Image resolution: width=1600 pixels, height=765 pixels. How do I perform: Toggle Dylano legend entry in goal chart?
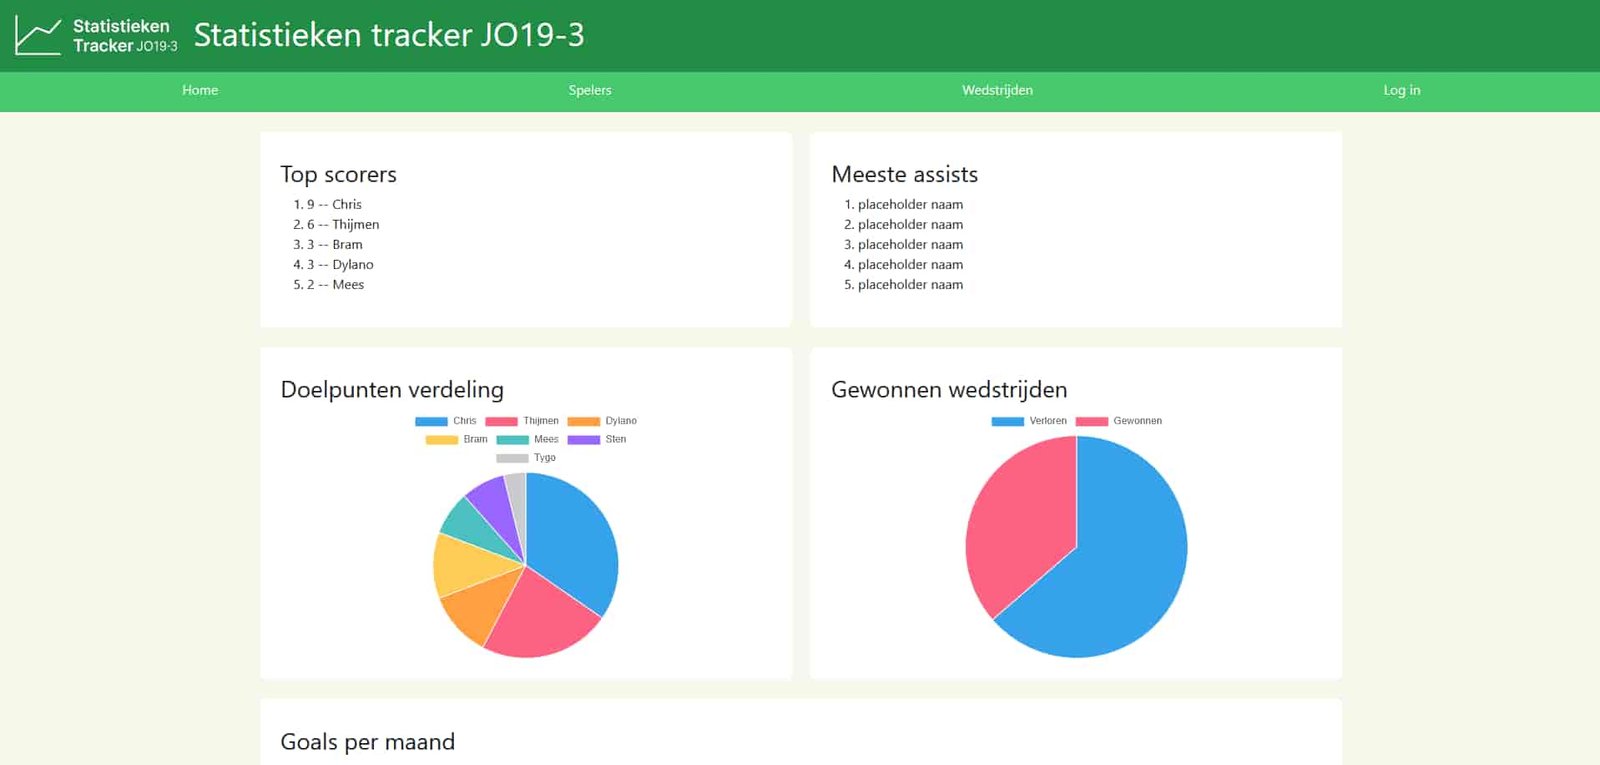[x=602, y=421]
